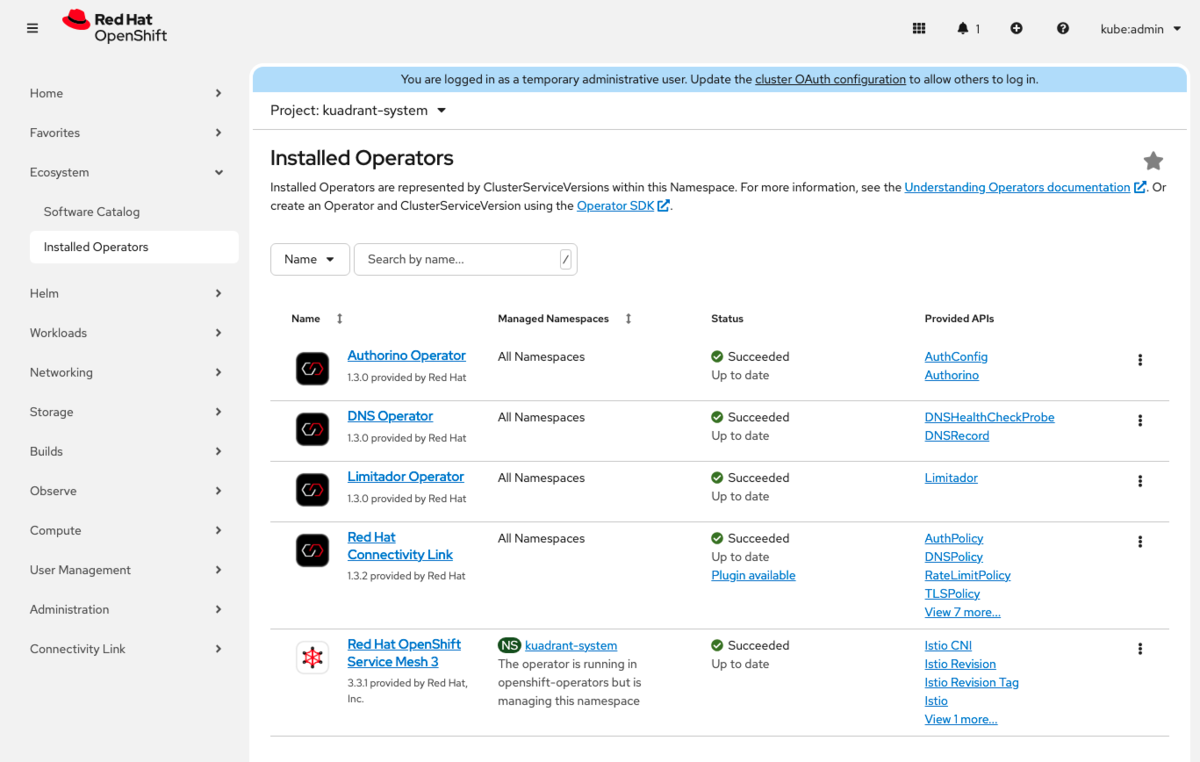Expand the Observe navigation section
Screen dimensions: 1200x762
127,491
